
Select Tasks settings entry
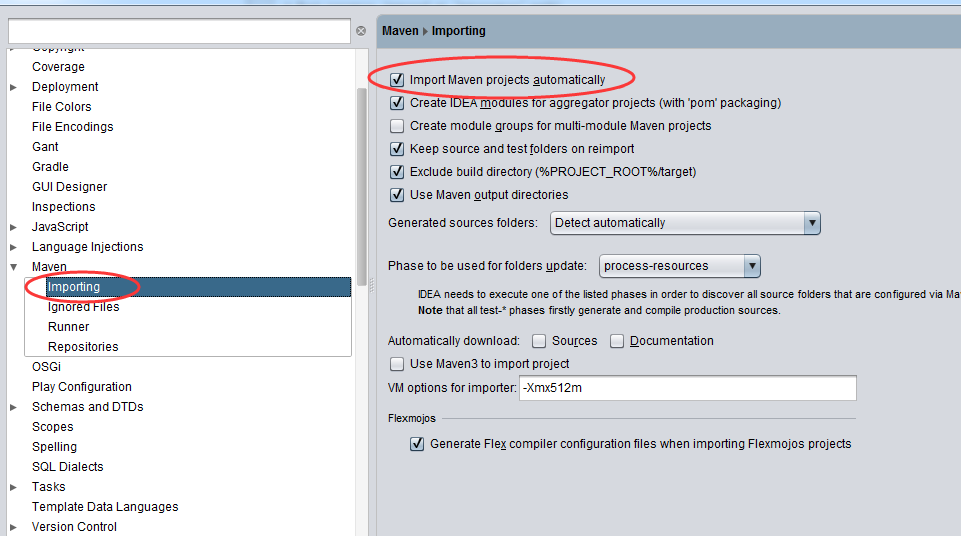[48, 487]
